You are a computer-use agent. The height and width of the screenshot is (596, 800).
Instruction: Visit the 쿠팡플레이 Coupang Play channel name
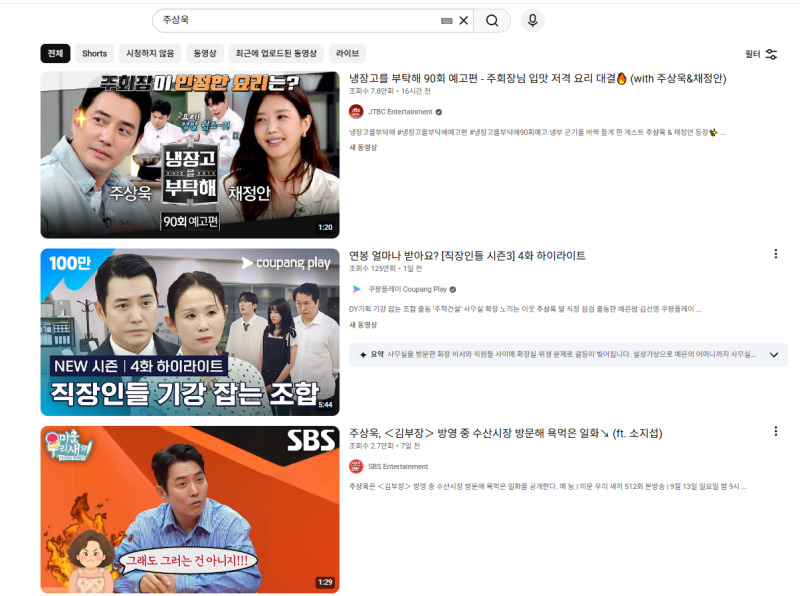(407, 289)
